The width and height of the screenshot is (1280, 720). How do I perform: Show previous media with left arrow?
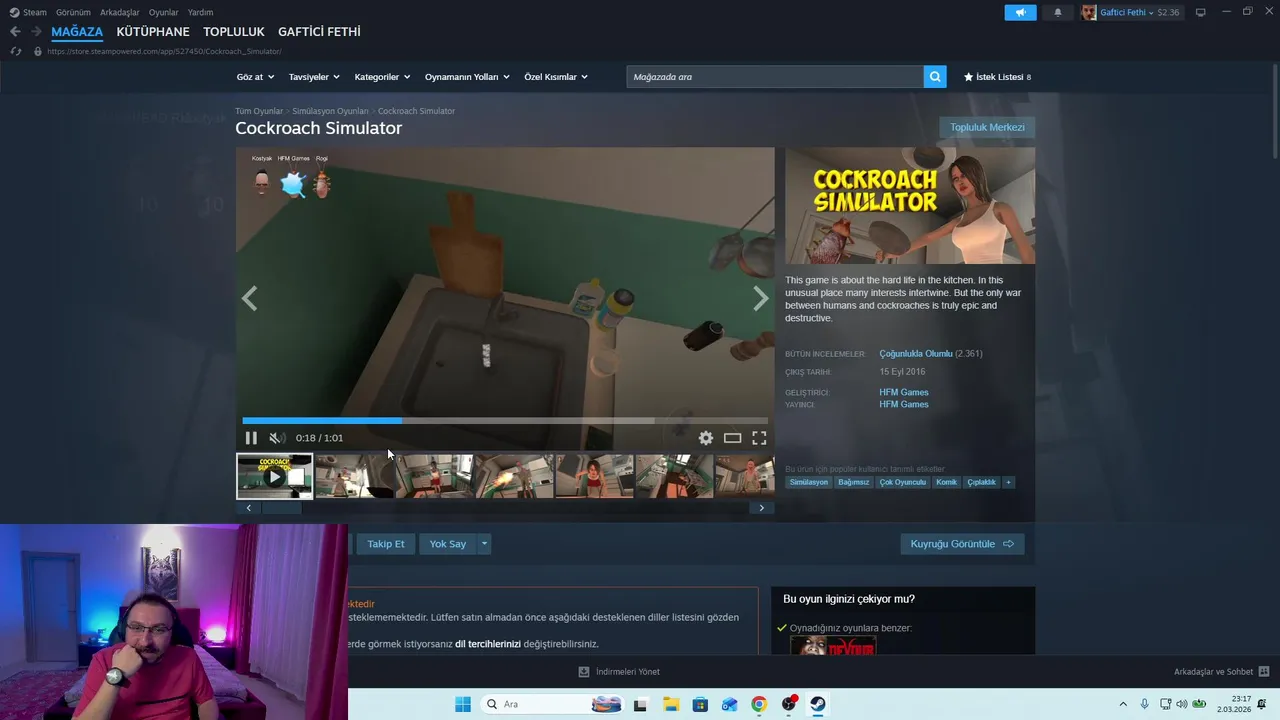click(x=249, y=298)
